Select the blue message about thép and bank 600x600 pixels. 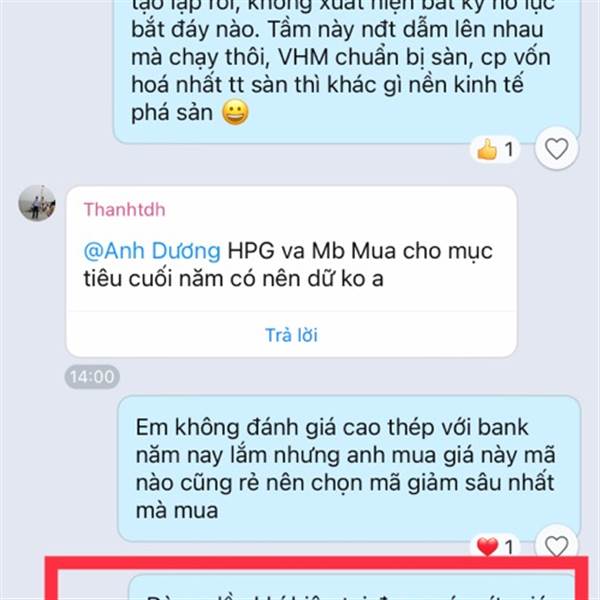click(x=349, y=468)
